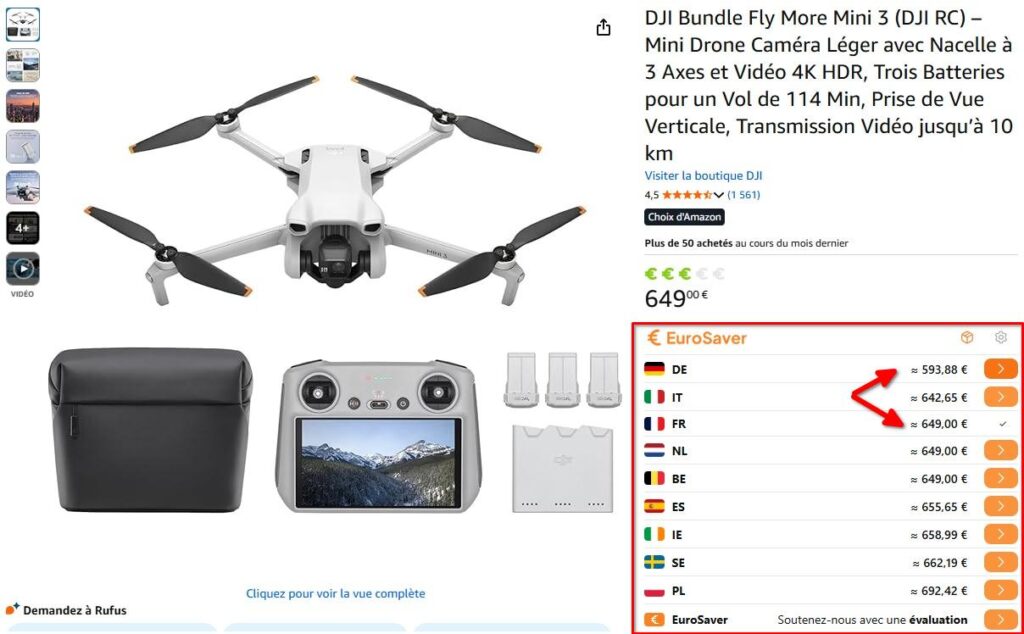Select the city sunset thumbnail
The image size is (1024, 634).
pyautogui.click(x=23, y=106)
